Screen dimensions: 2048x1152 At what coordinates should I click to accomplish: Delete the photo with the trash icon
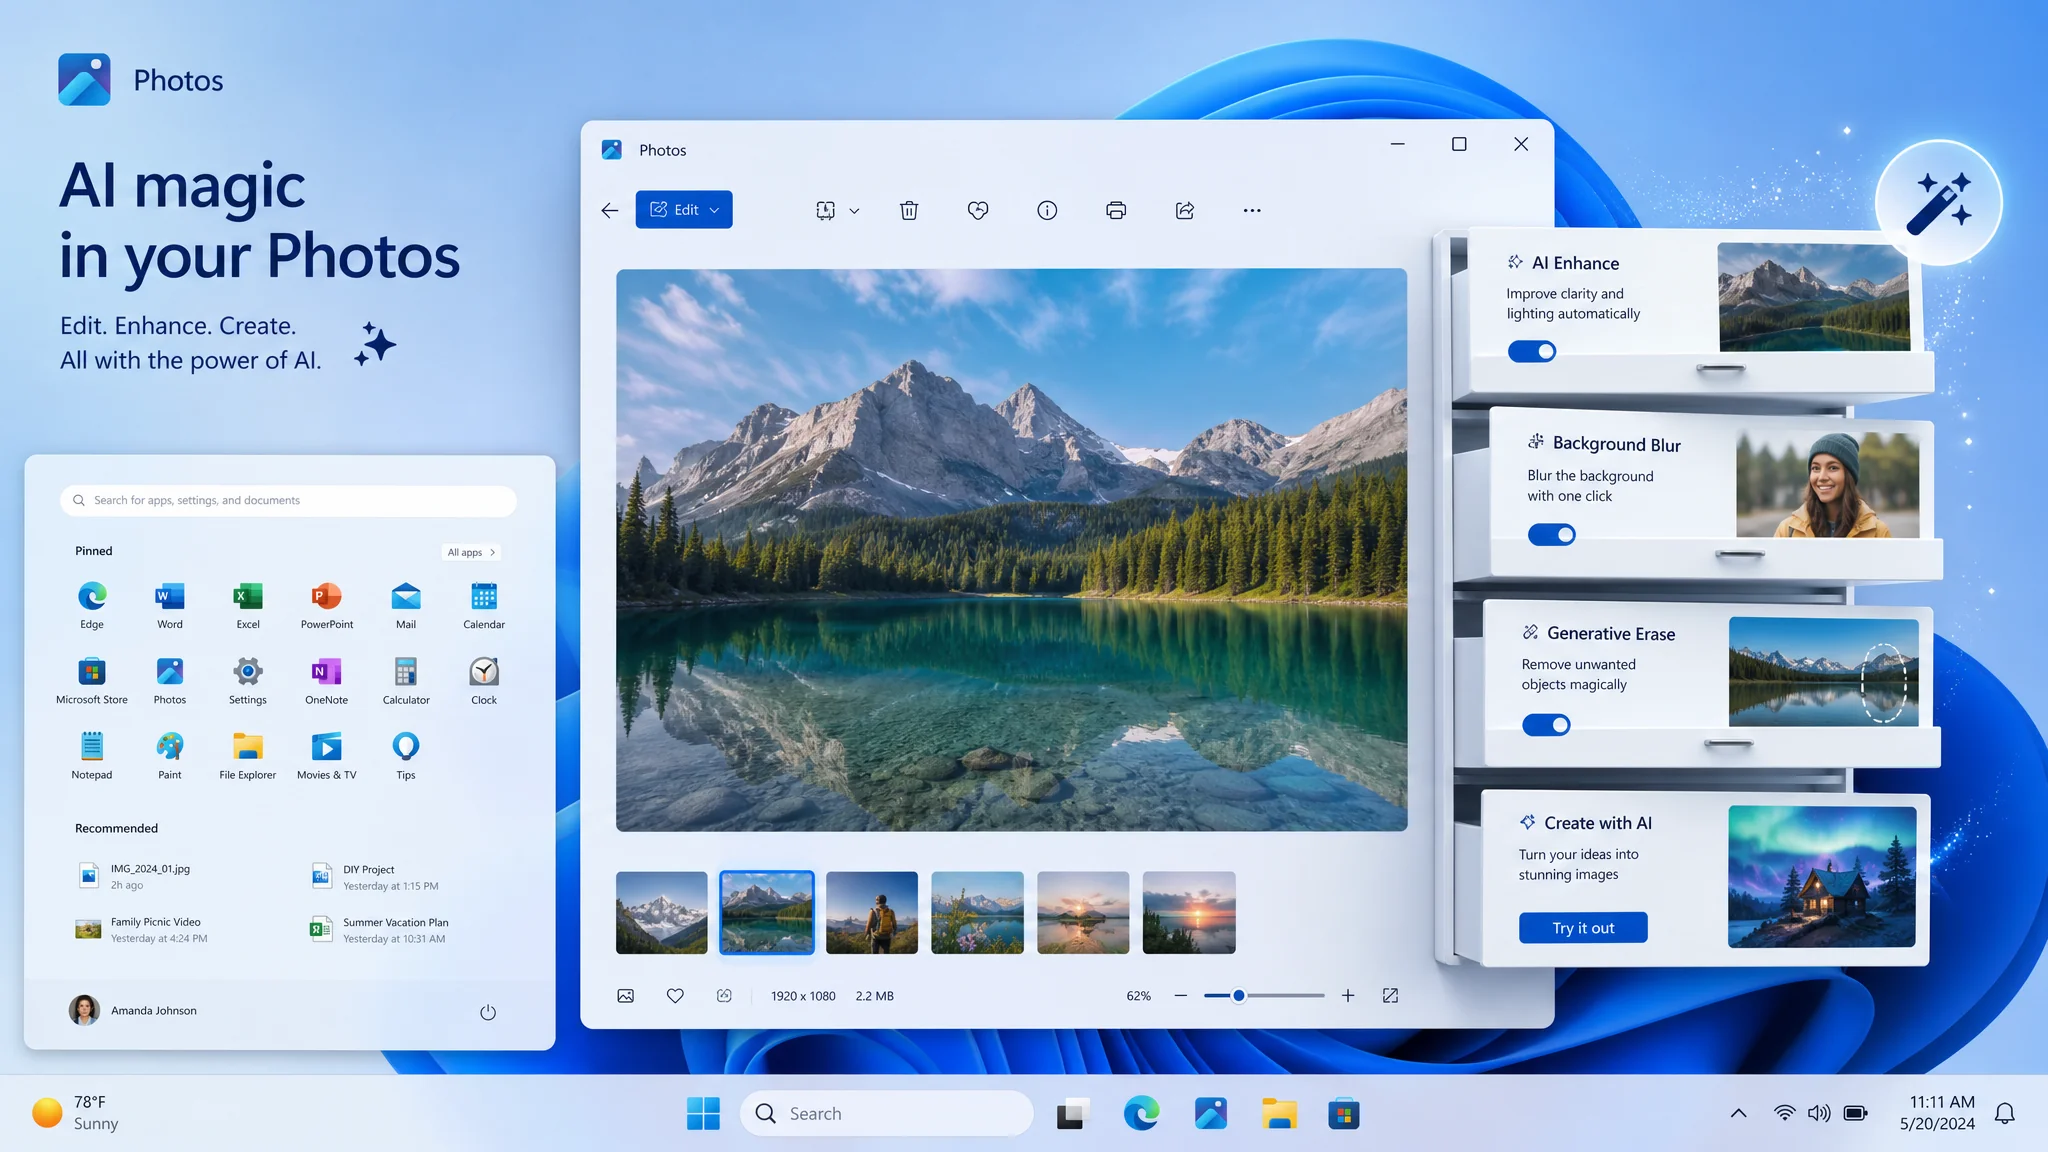pos(909,210)
